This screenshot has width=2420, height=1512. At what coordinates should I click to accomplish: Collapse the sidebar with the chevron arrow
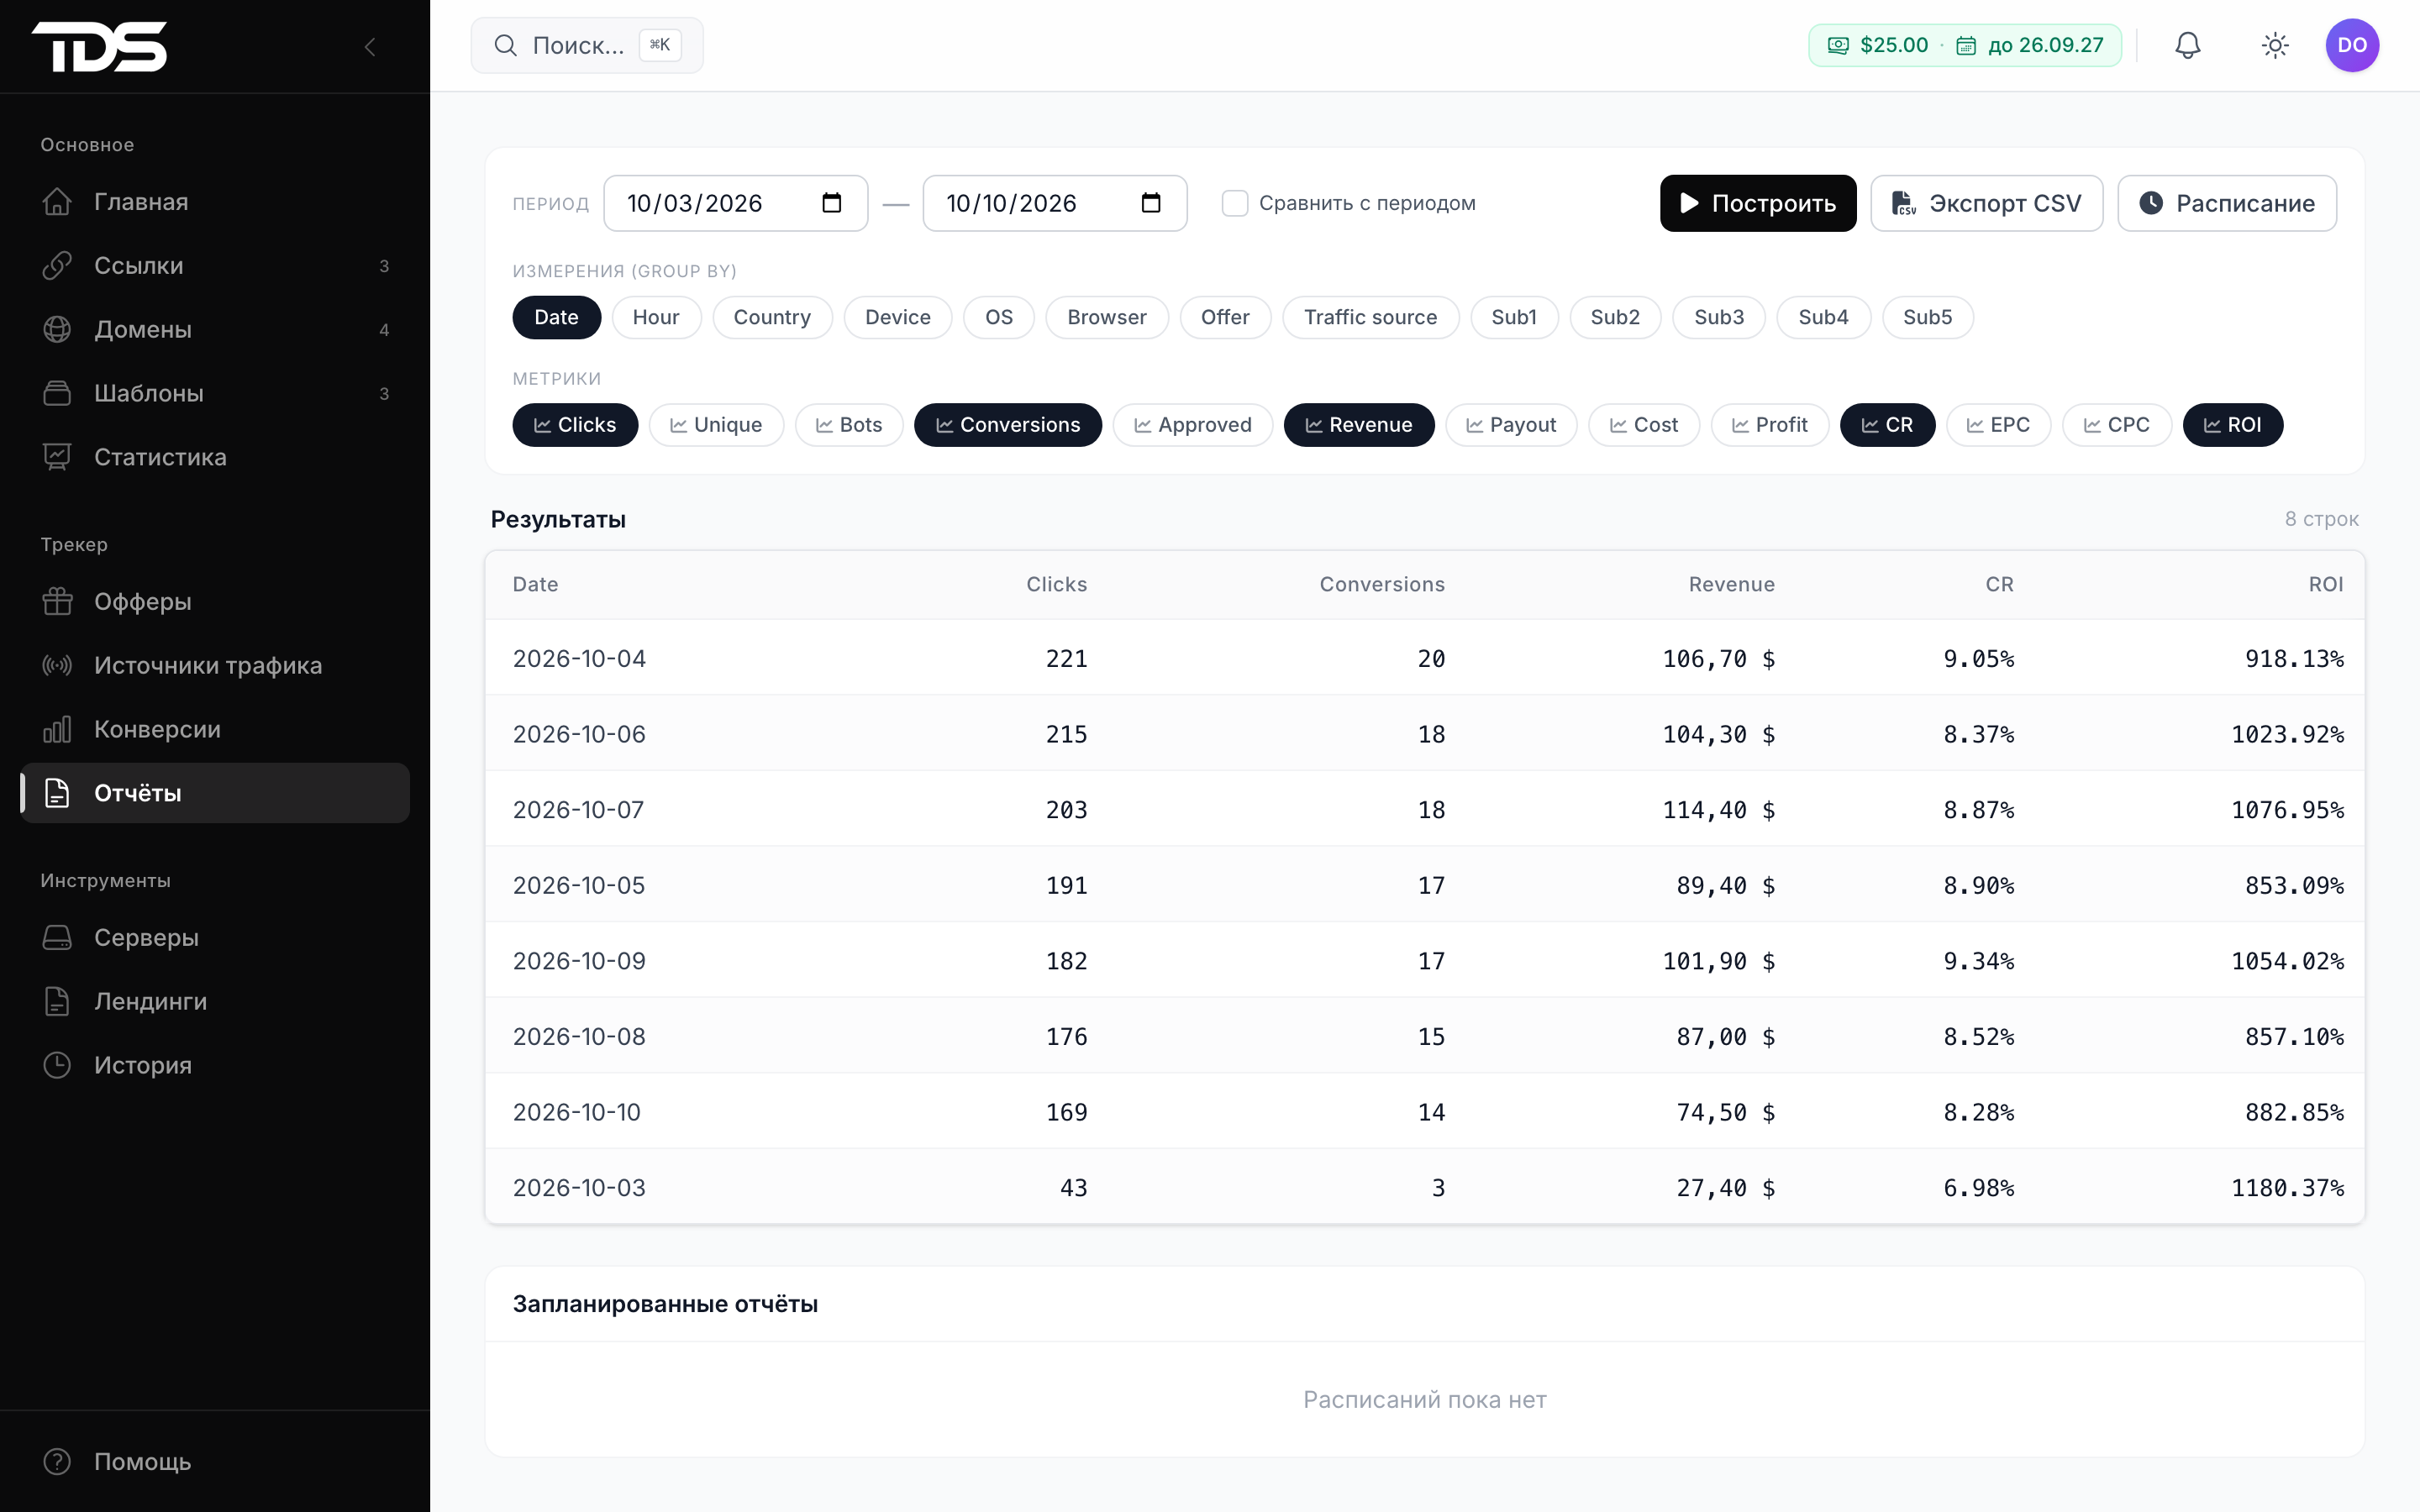(x=370, y=46)
